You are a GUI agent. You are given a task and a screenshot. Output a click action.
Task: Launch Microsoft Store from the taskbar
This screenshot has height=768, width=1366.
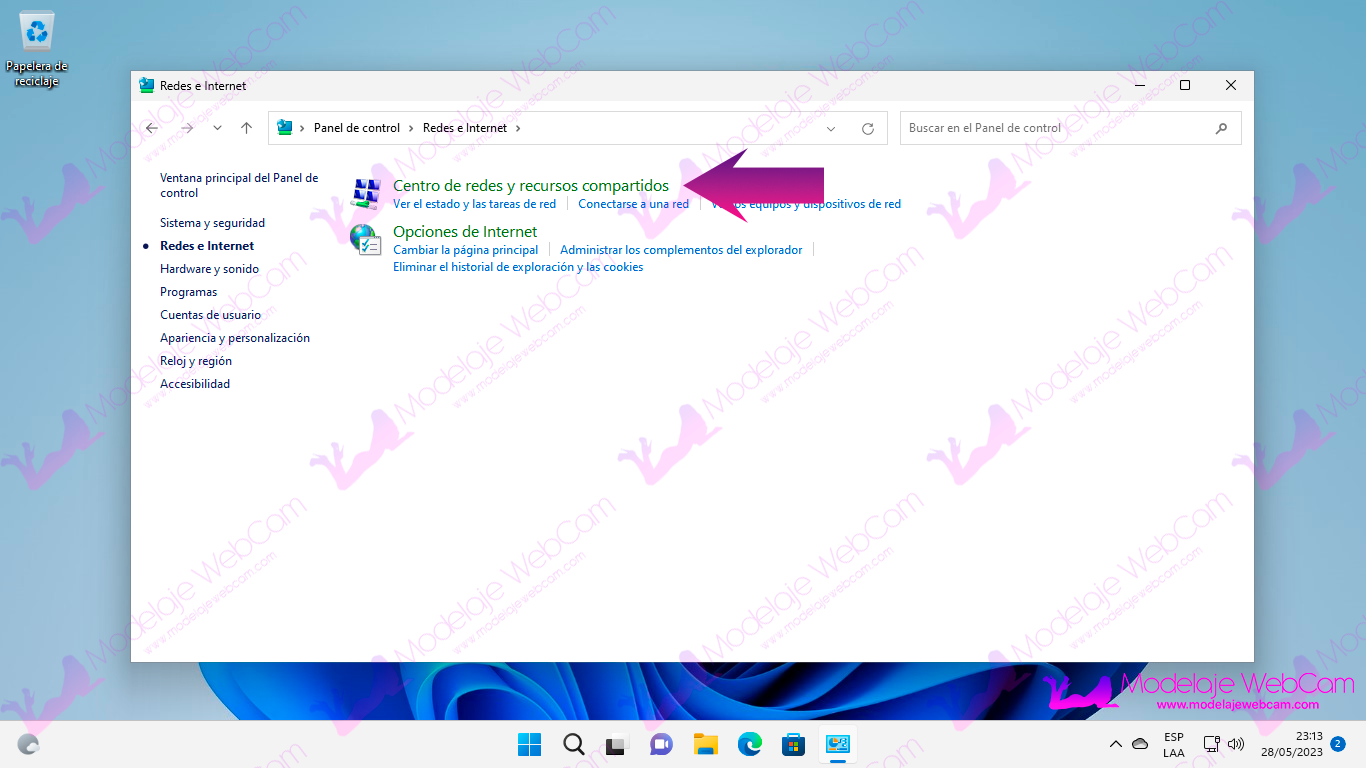pyautogui.click(x=793, y=744)
